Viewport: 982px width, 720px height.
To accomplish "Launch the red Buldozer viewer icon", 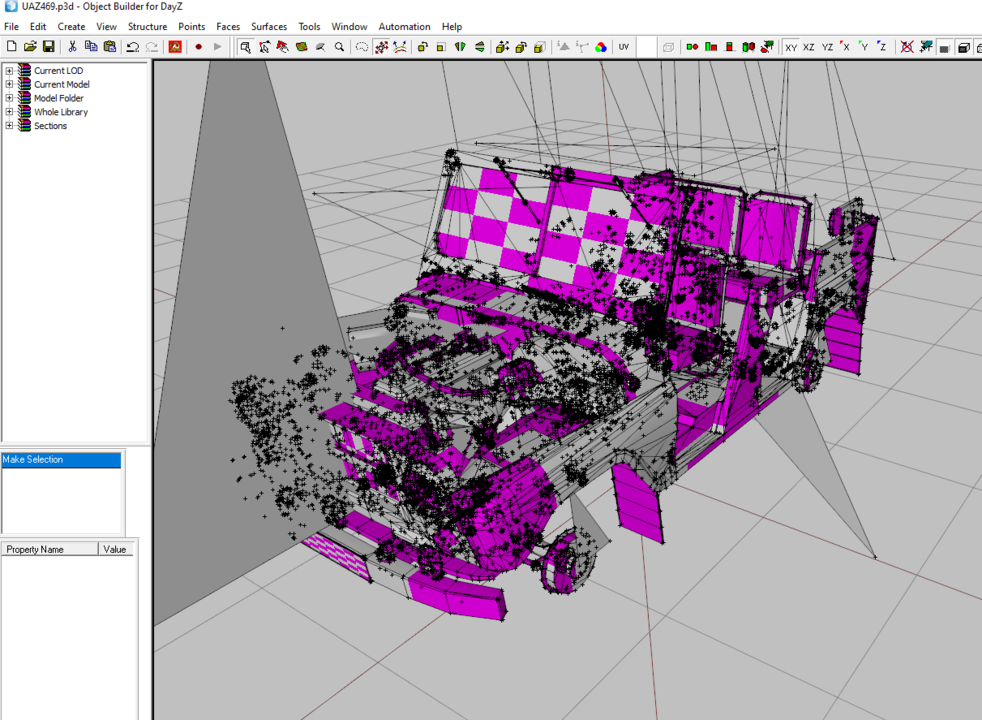I will [x=175, y=47].
